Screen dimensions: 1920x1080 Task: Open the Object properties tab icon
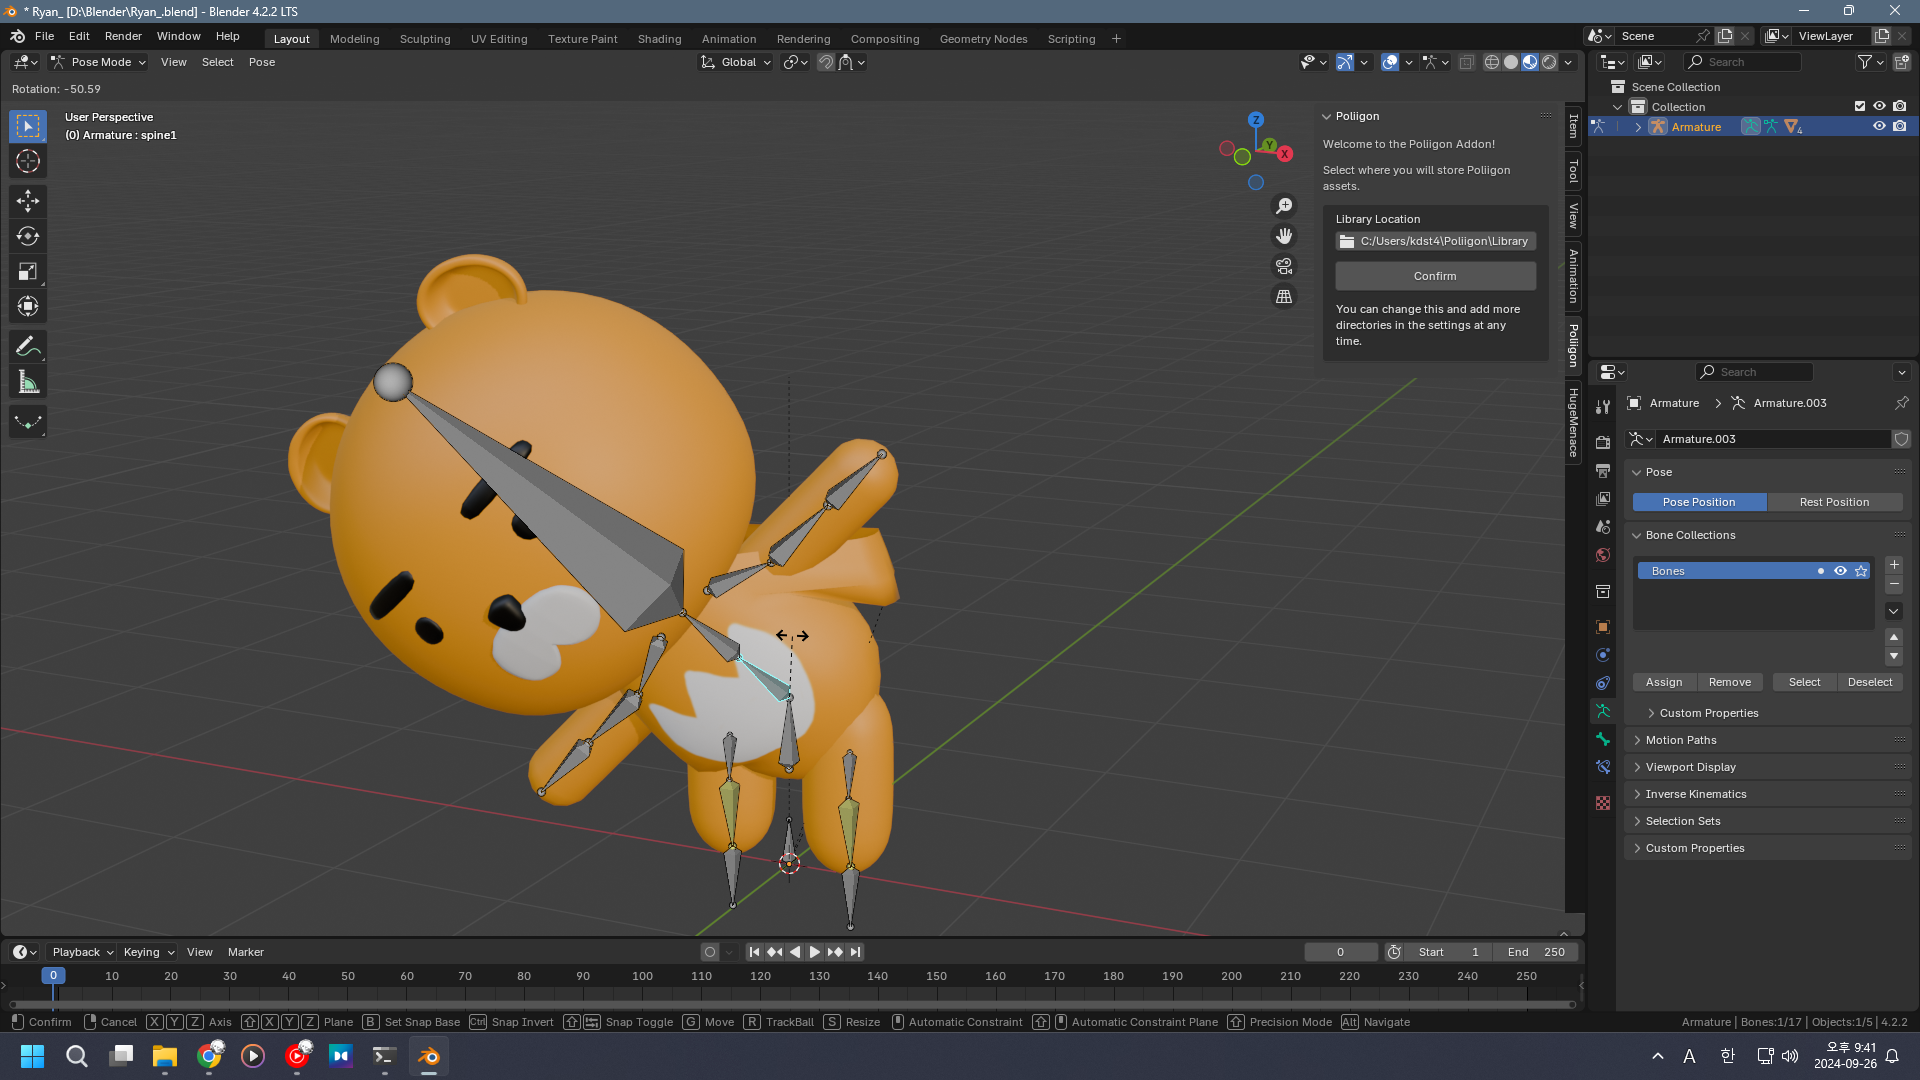(x=1603, y=627)
